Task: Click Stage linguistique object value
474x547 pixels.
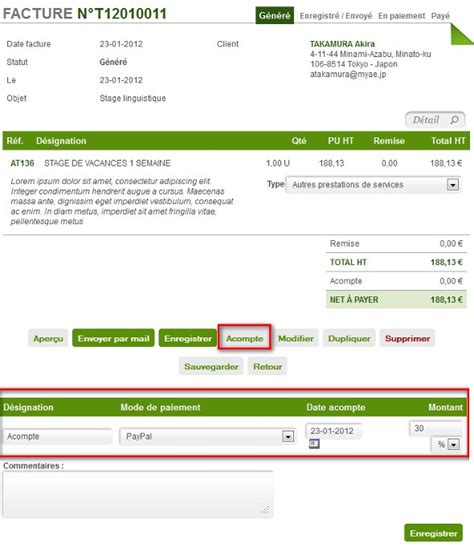Action: [x=133, y=98]
